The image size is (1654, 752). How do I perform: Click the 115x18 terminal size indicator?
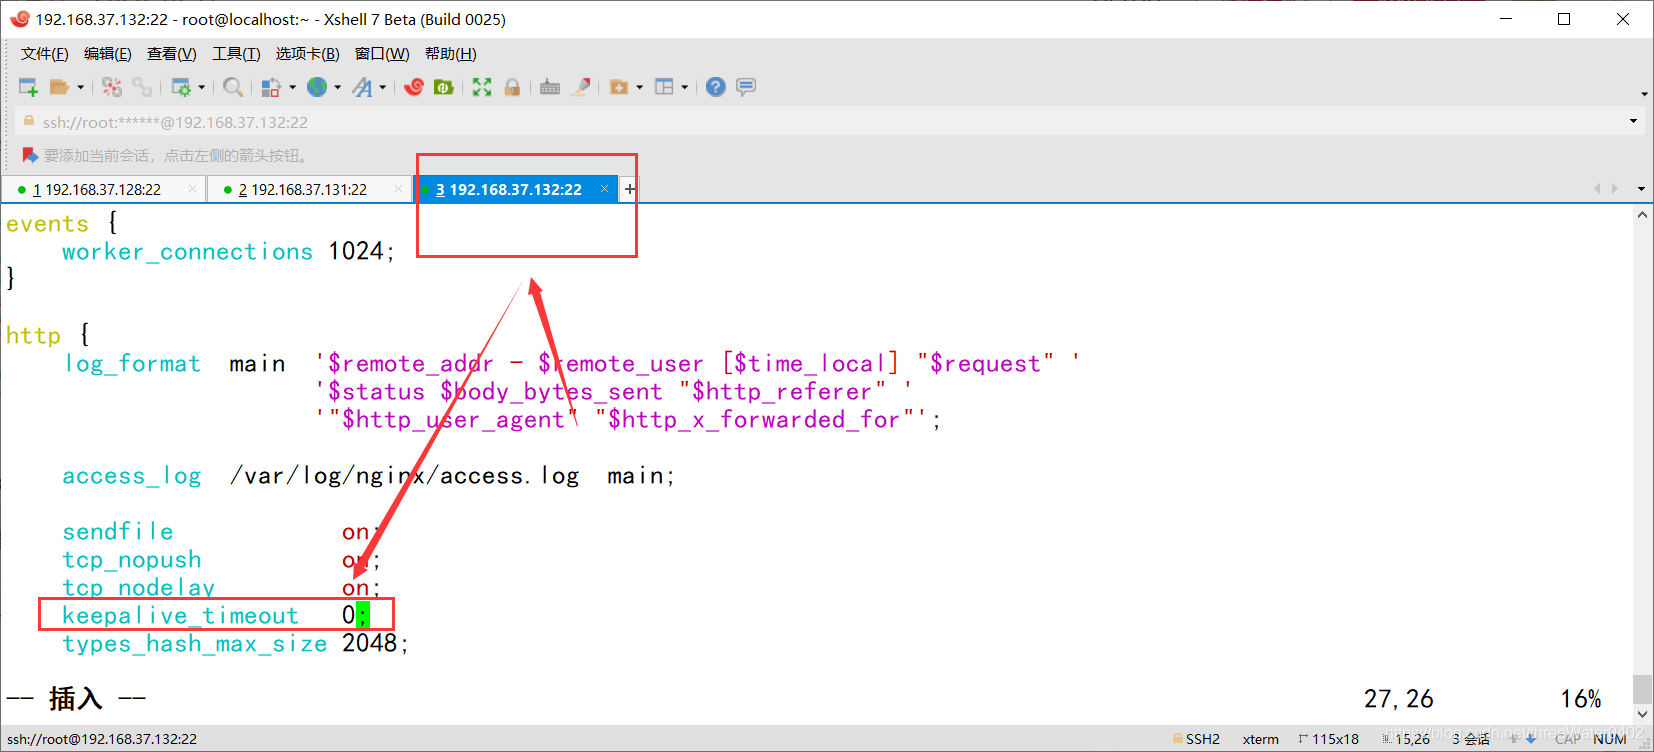[1329, 739]
